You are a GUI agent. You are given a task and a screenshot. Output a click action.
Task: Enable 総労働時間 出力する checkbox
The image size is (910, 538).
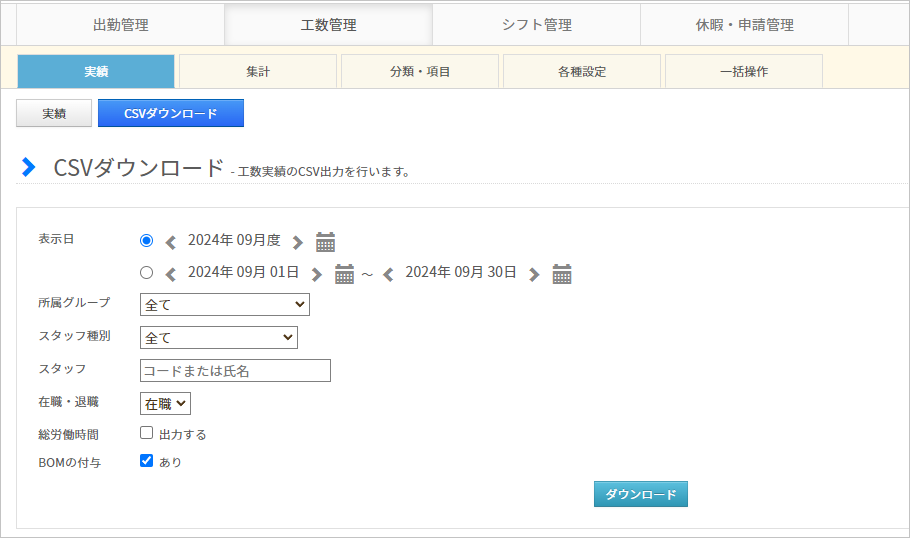pos(146,432)
